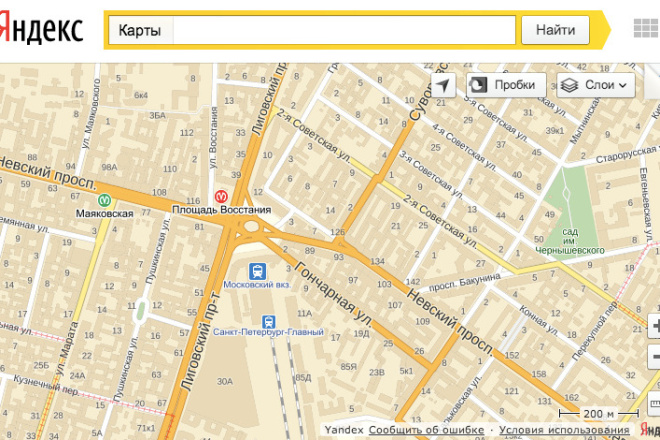Click the Yandex logo in bottom-right corner
The image size is (660, 440).
pos(650,430)
